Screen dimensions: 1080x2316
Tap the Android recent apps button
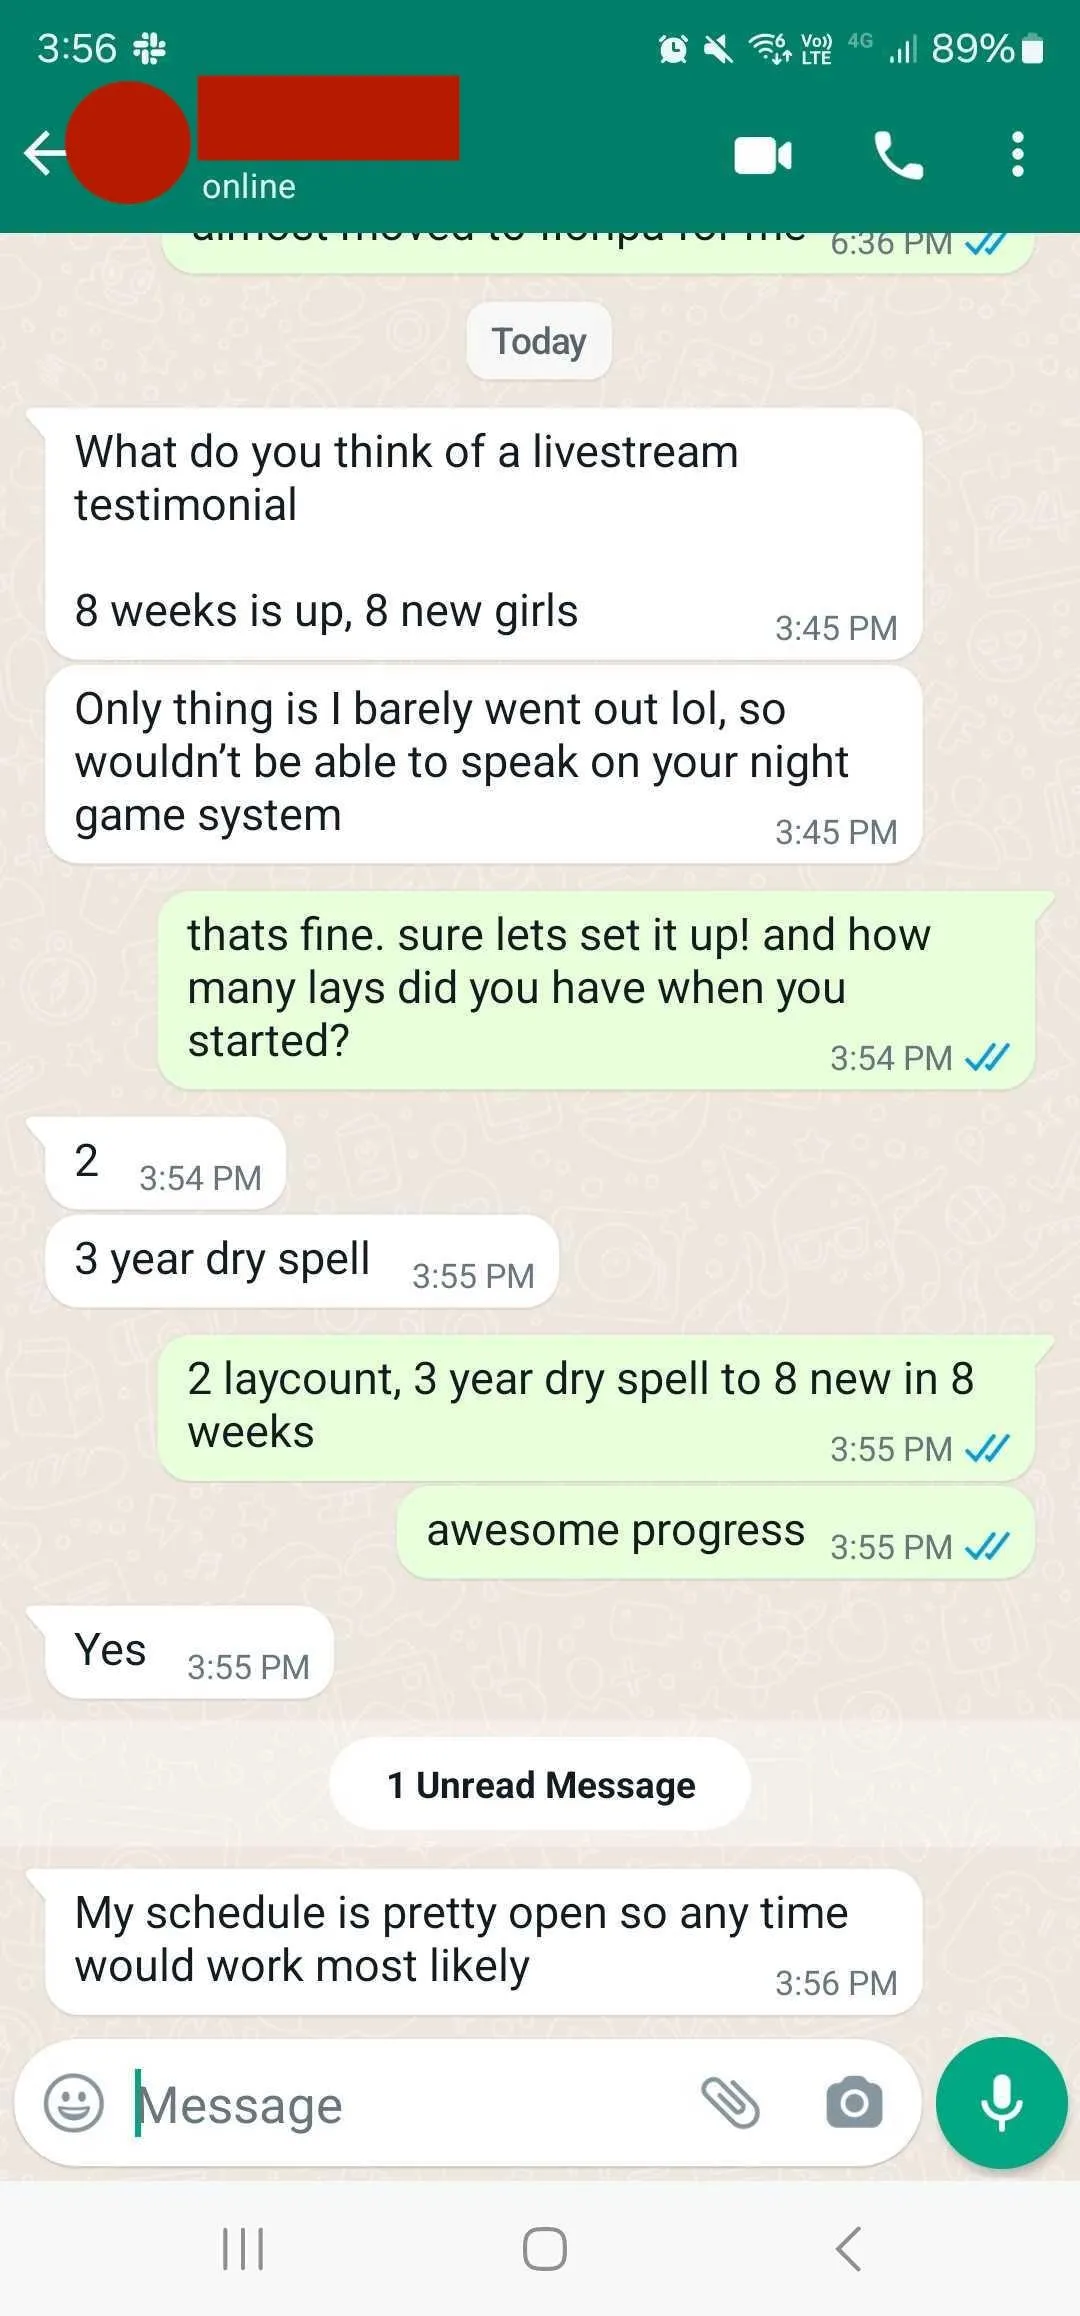243,2249
